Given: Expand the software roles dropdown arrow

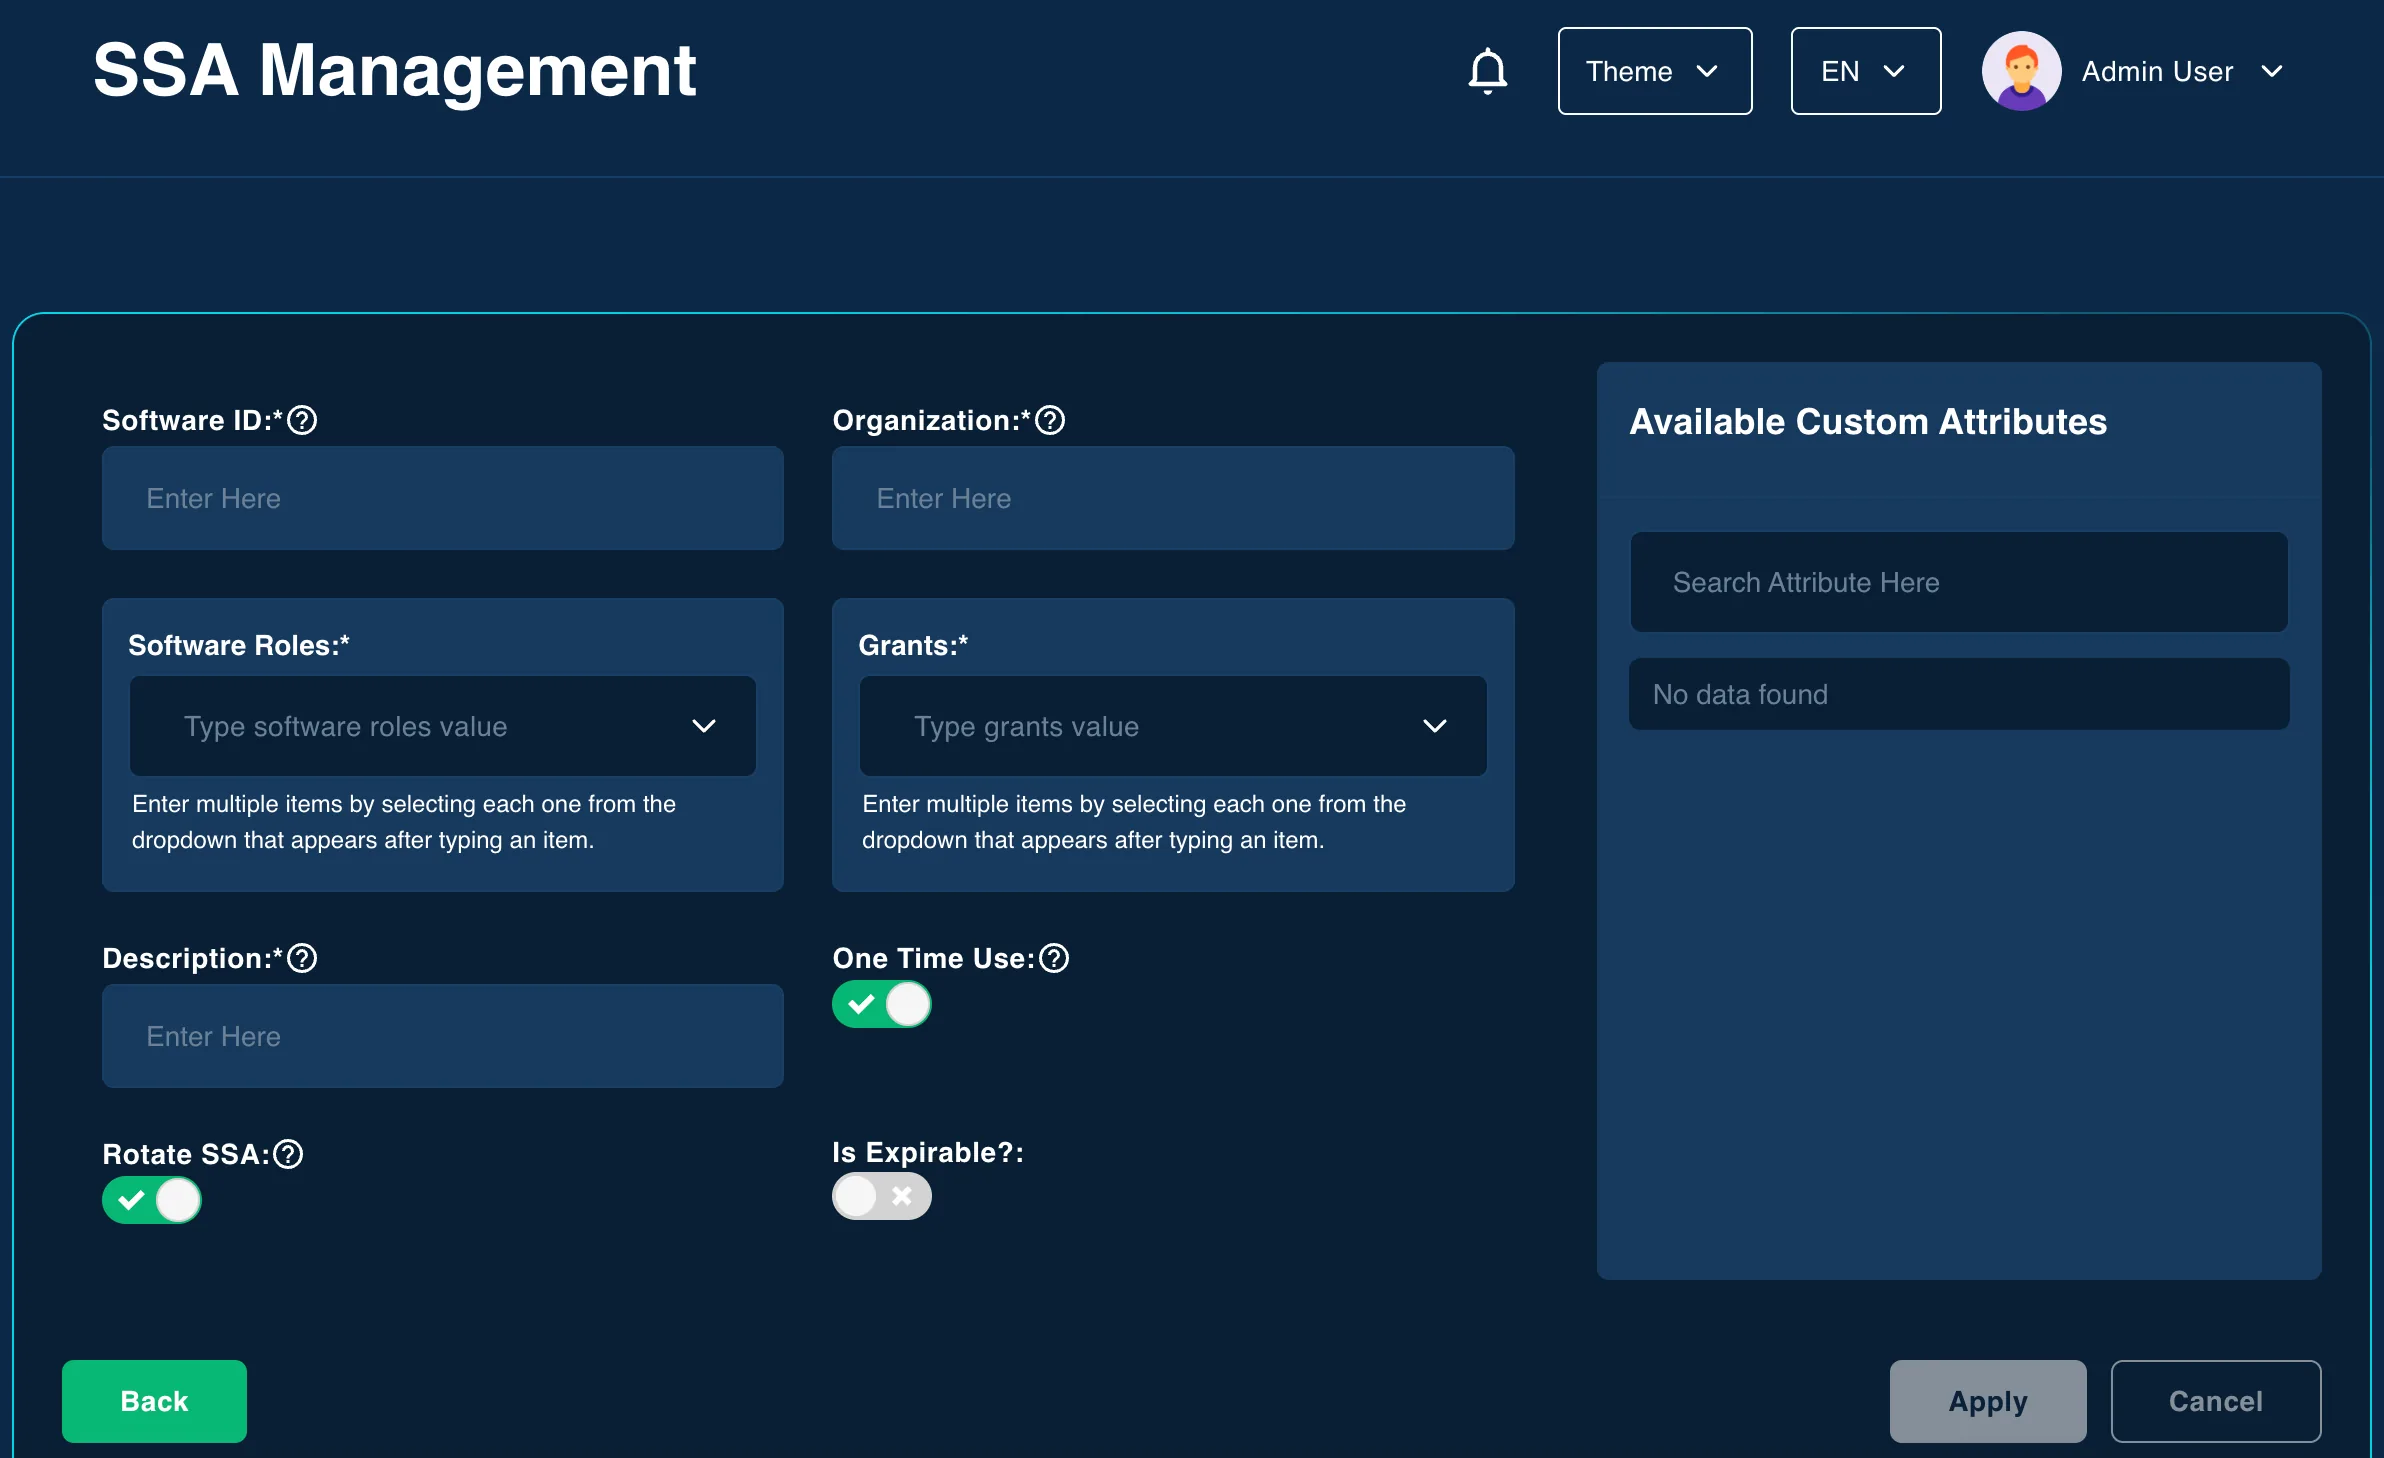Looking at the screenshot, I should [x=704, y=726].
